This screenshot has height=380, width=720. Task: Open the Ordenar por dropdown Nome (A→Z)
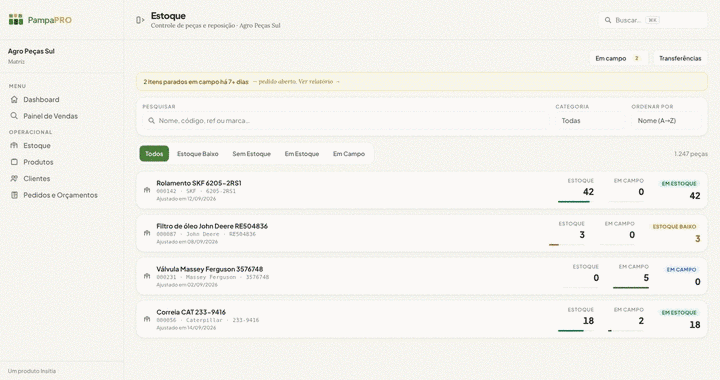click(666, 121)
